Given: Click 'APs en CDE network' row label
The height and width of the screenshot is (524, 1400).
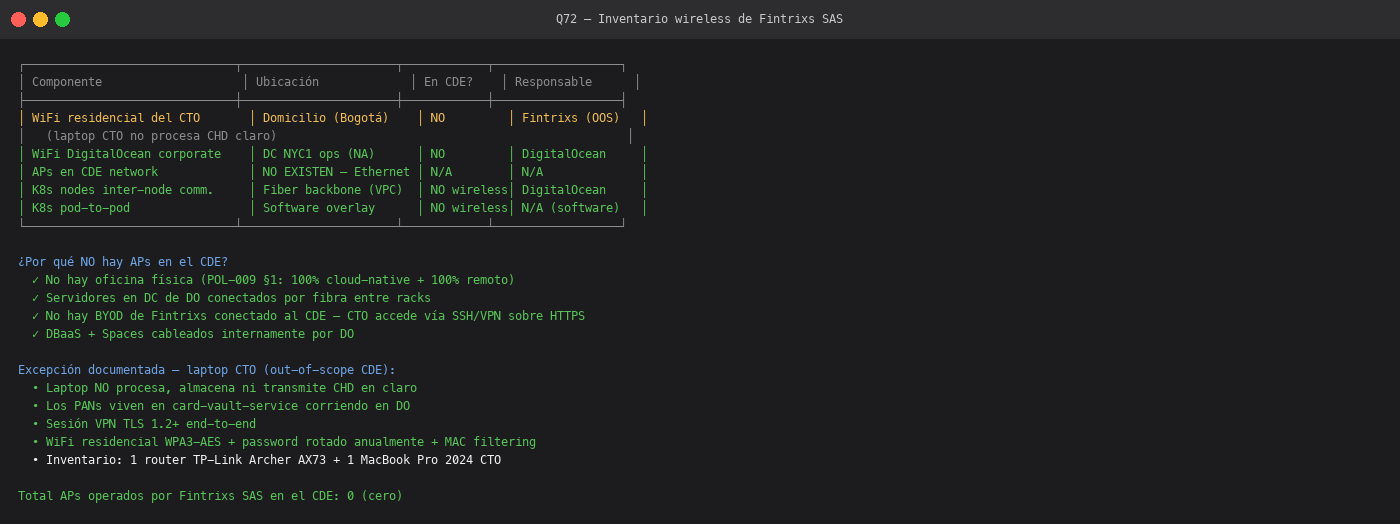Looking at the screenshot, I should (95, 172).
